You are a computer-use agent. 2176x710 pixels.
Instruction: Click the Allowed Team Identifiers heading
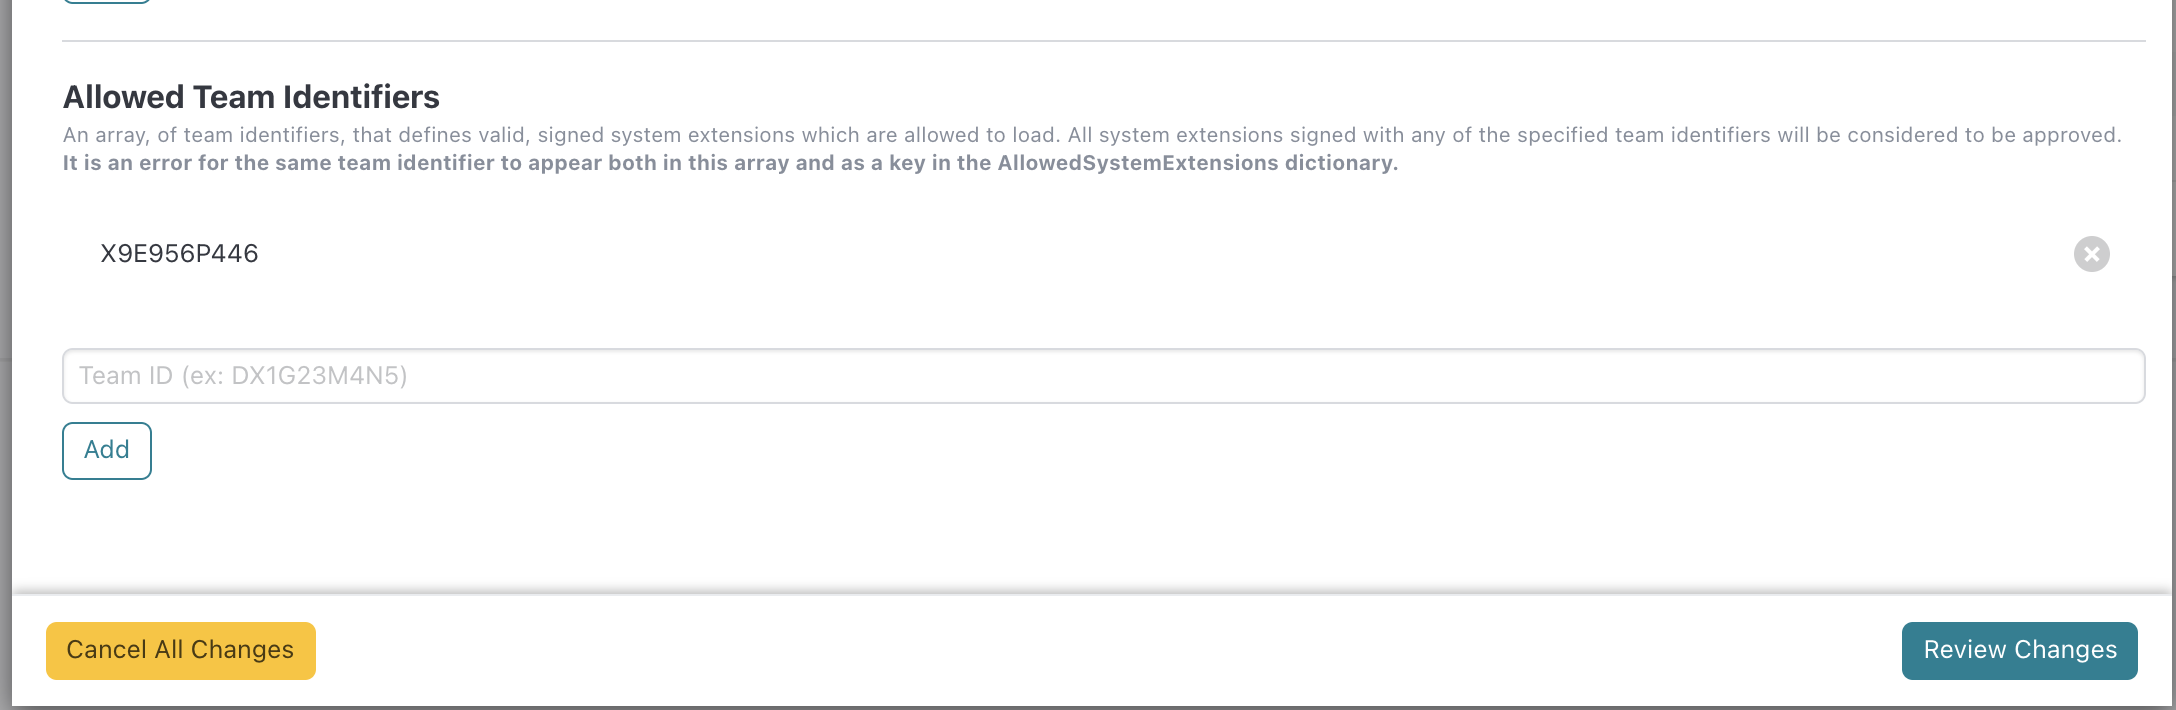pos(251,97)
